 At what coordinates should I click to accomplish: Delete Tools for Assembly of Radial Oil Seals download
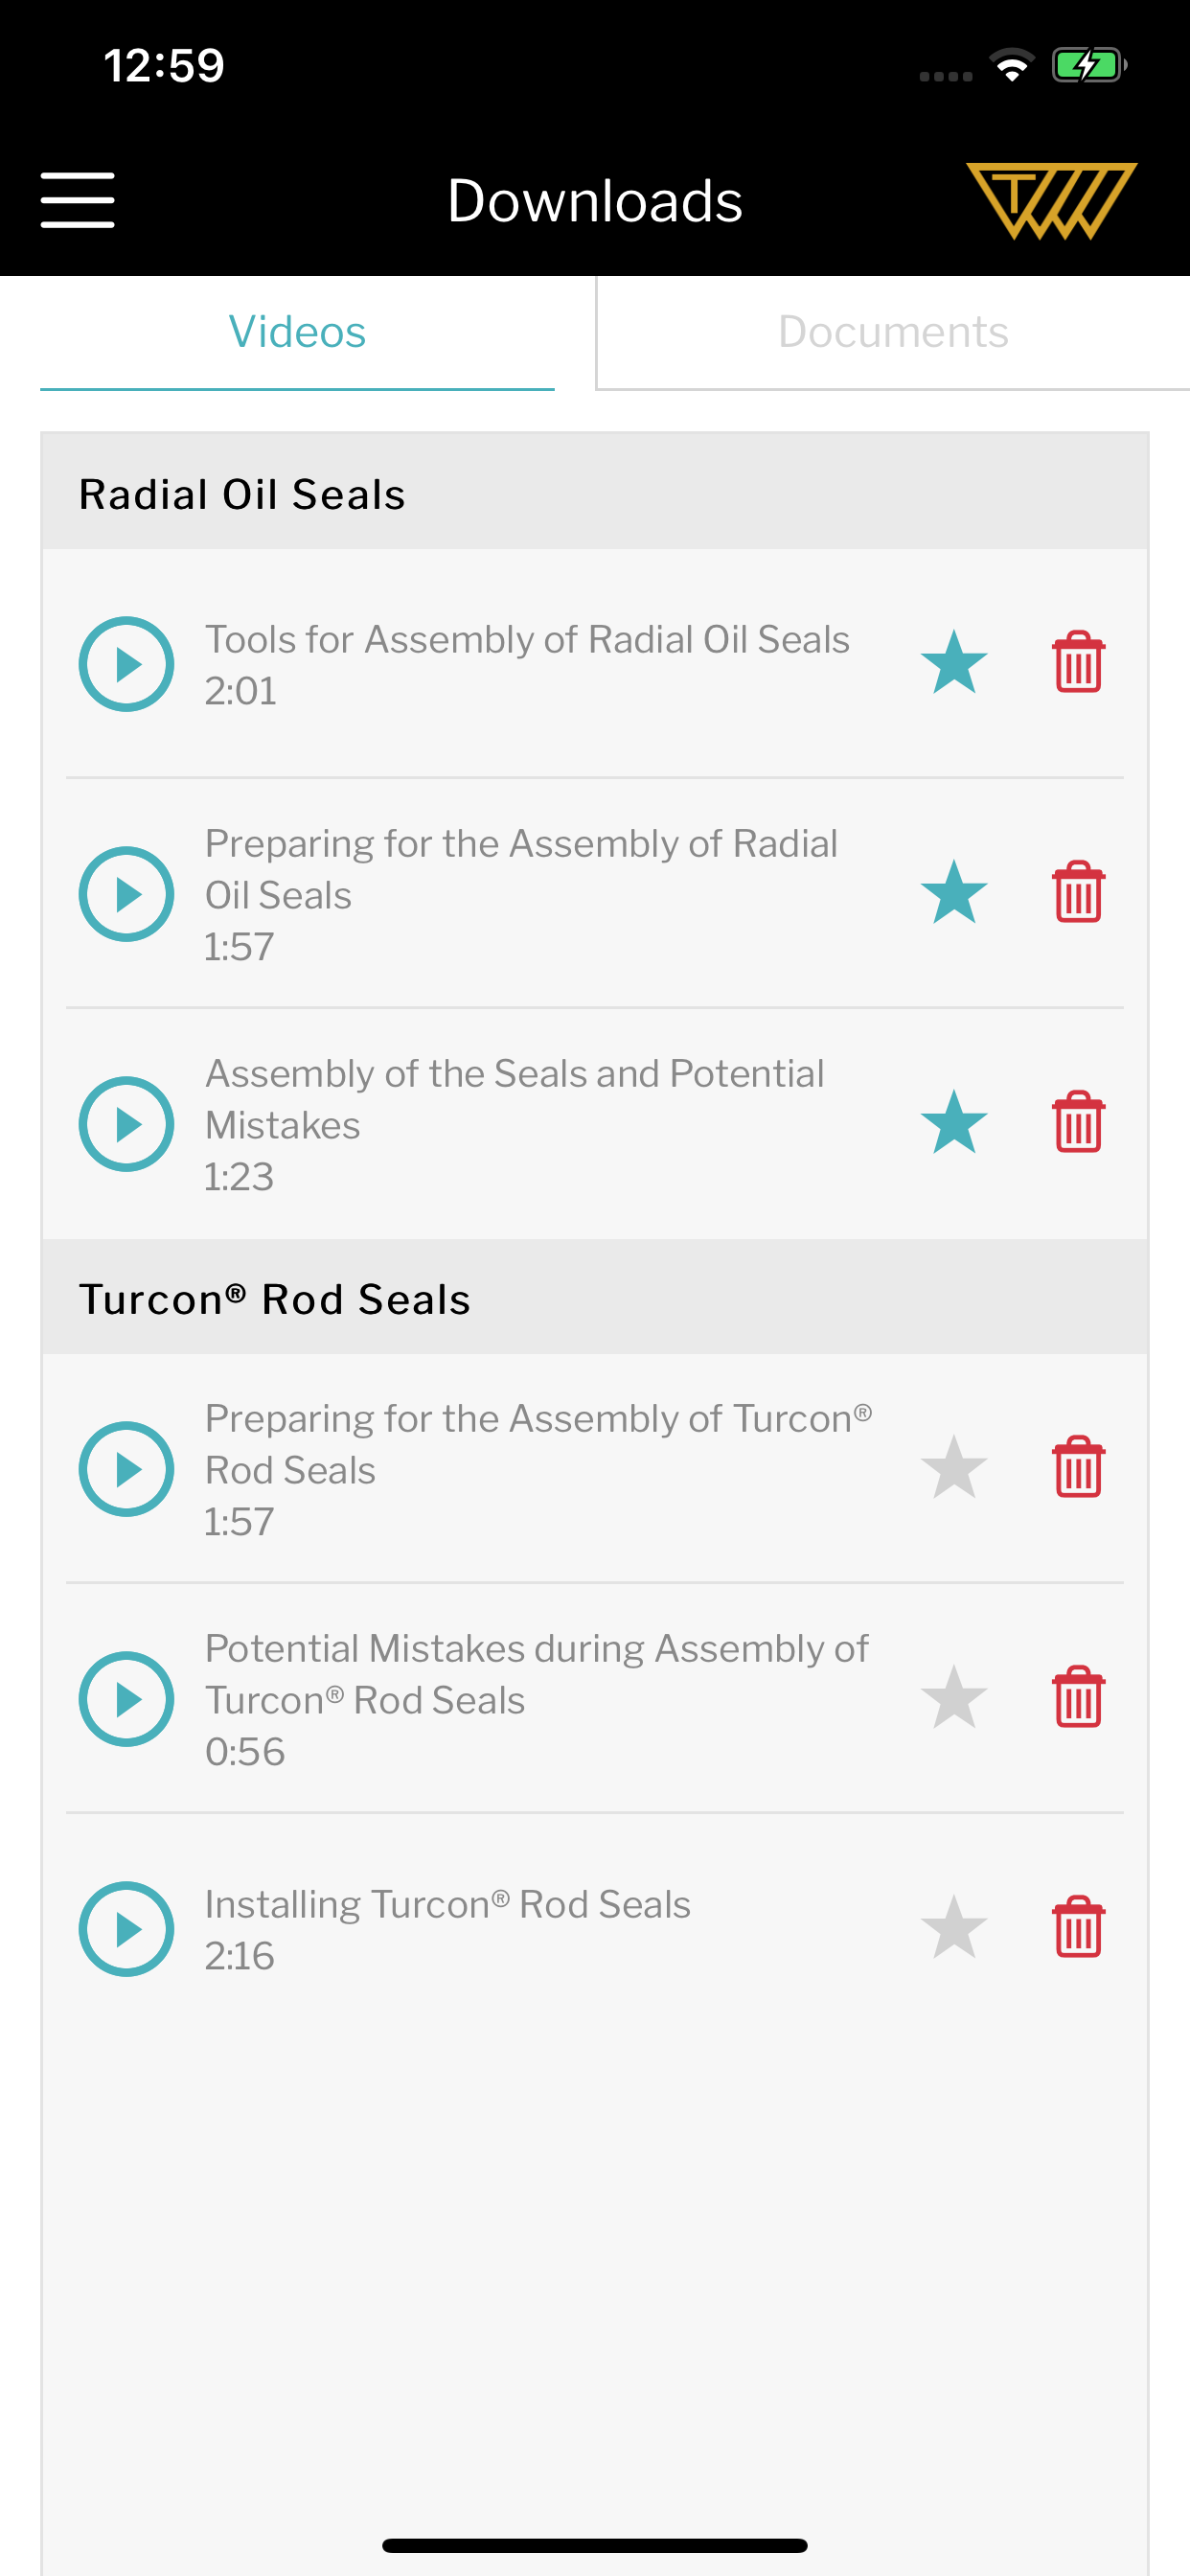point(1078,662)
